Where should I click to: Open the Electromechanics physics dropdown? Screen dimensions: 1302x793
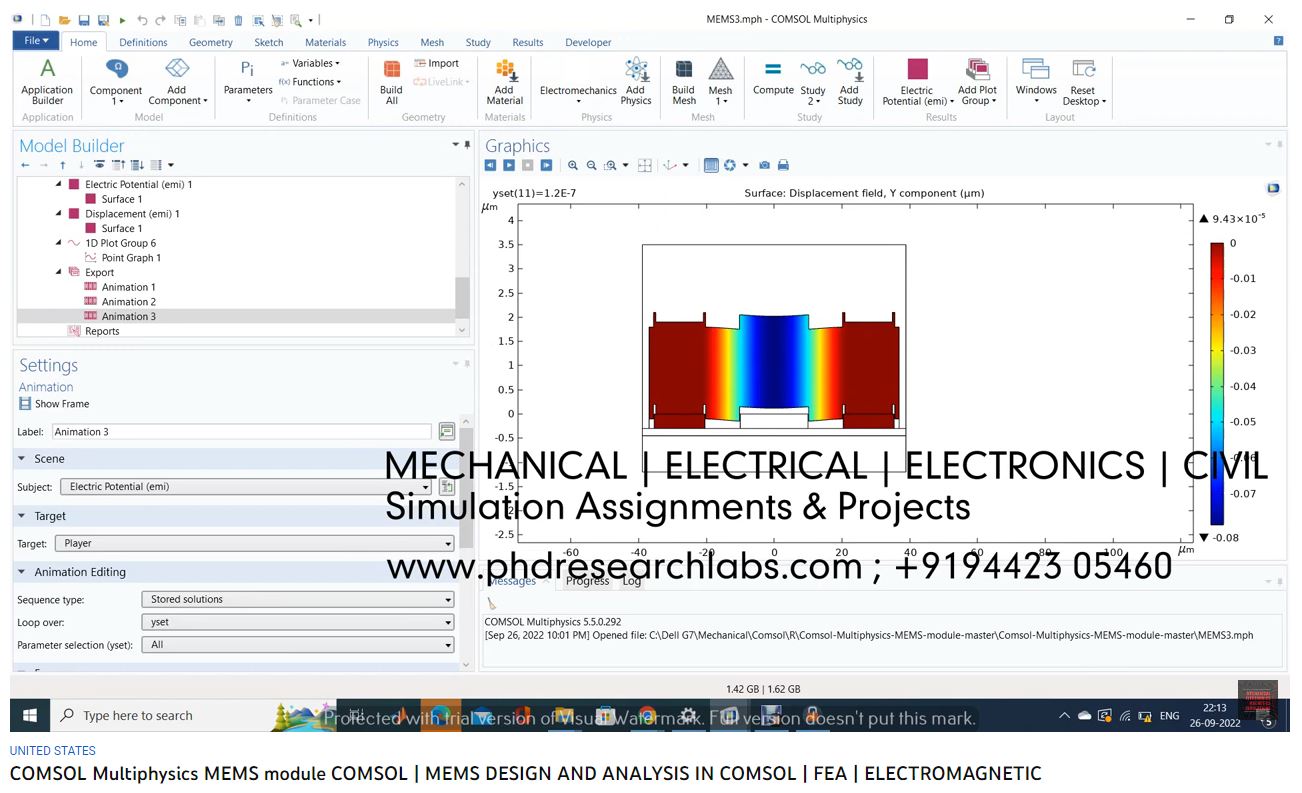[x=578, y=94]
